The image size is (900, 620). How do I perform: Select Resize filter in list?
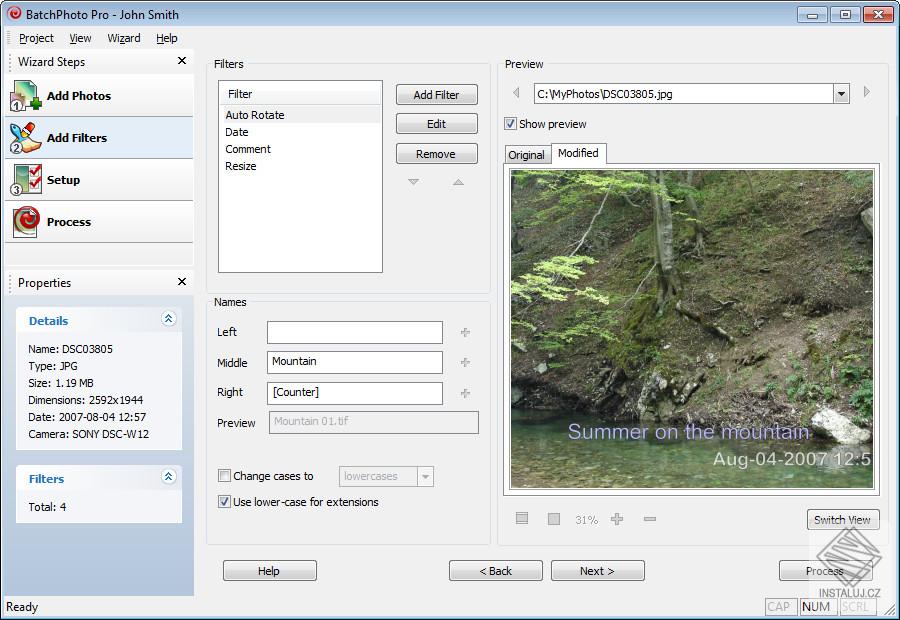pyautogui.click(x=300, y=166)
